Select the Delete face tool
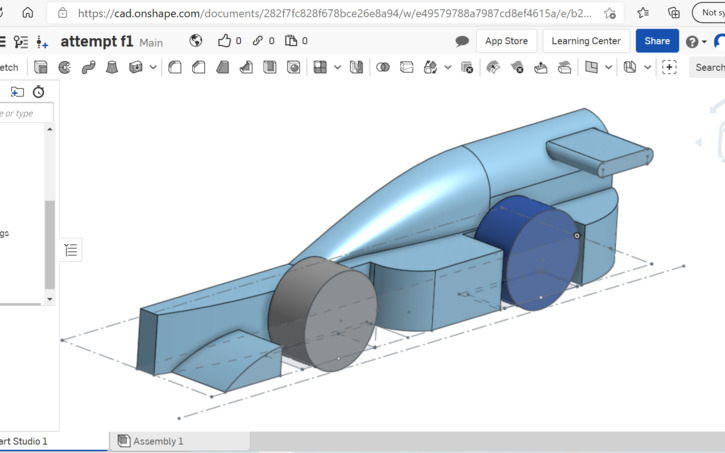This screenshot has height=453, width=725. click(x=517, y=67)
